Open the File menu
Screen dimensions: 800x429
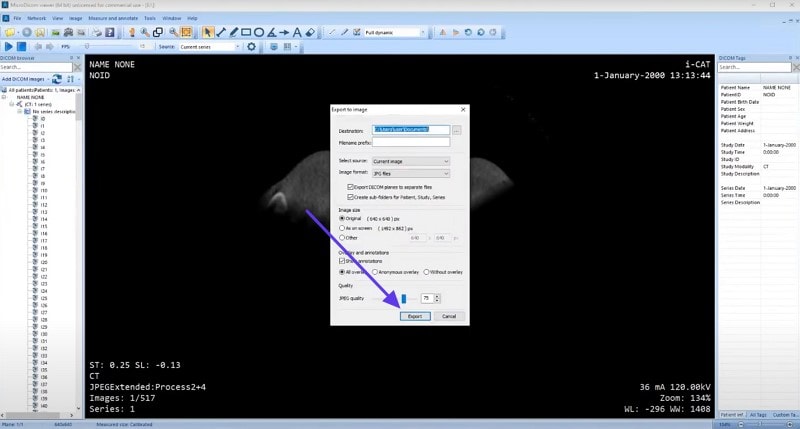coord(17,18)
